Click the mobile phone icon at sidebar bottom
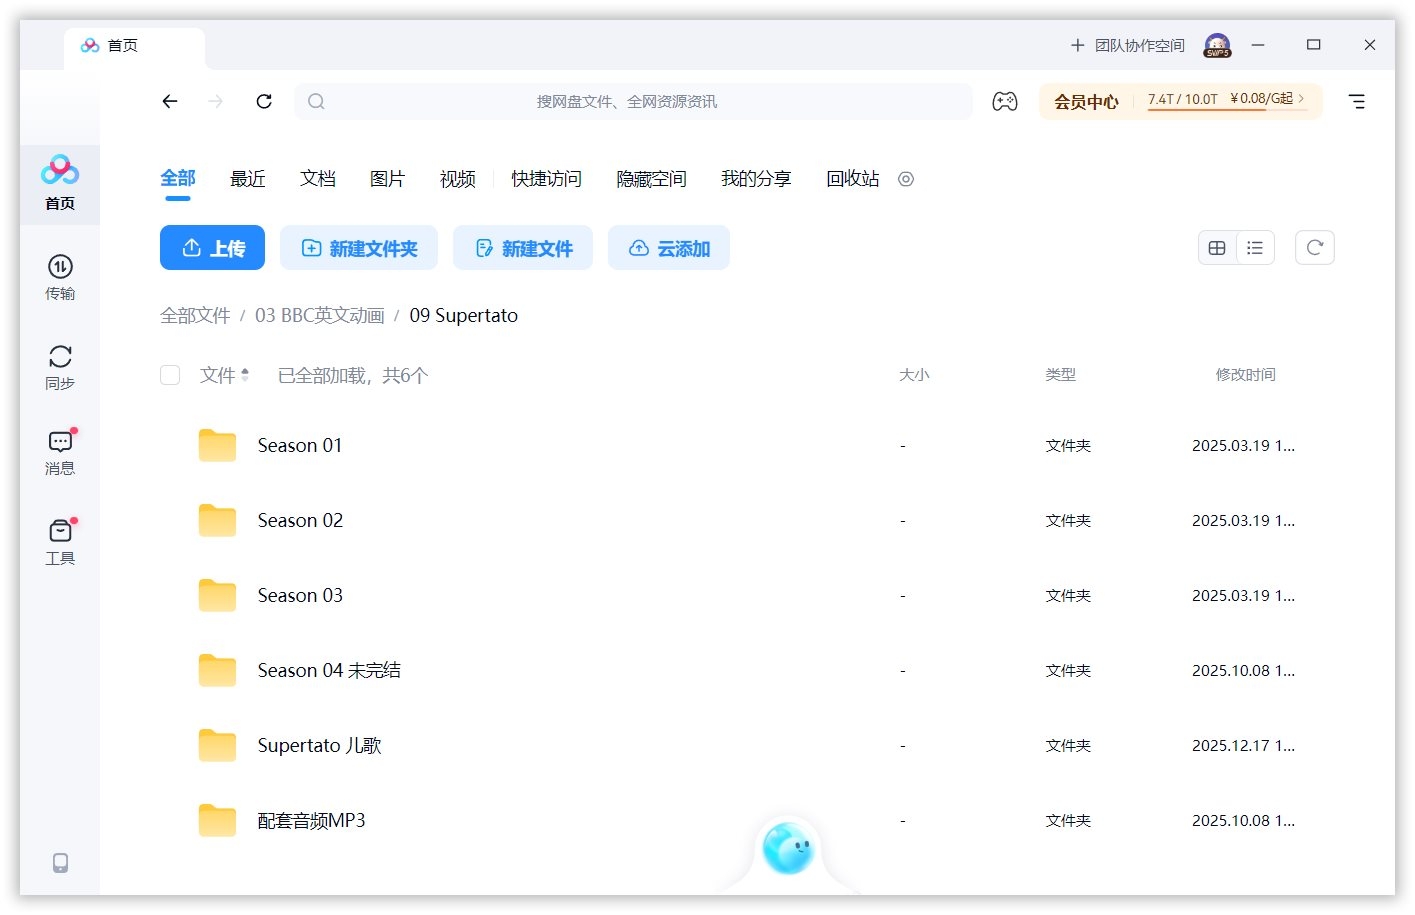The image size is (1415, 915). click(60, 862)
